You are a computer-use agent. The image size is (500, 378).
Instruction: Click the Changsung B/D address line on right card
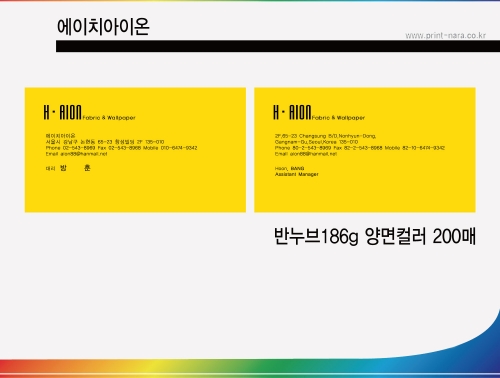pos(325,136)
